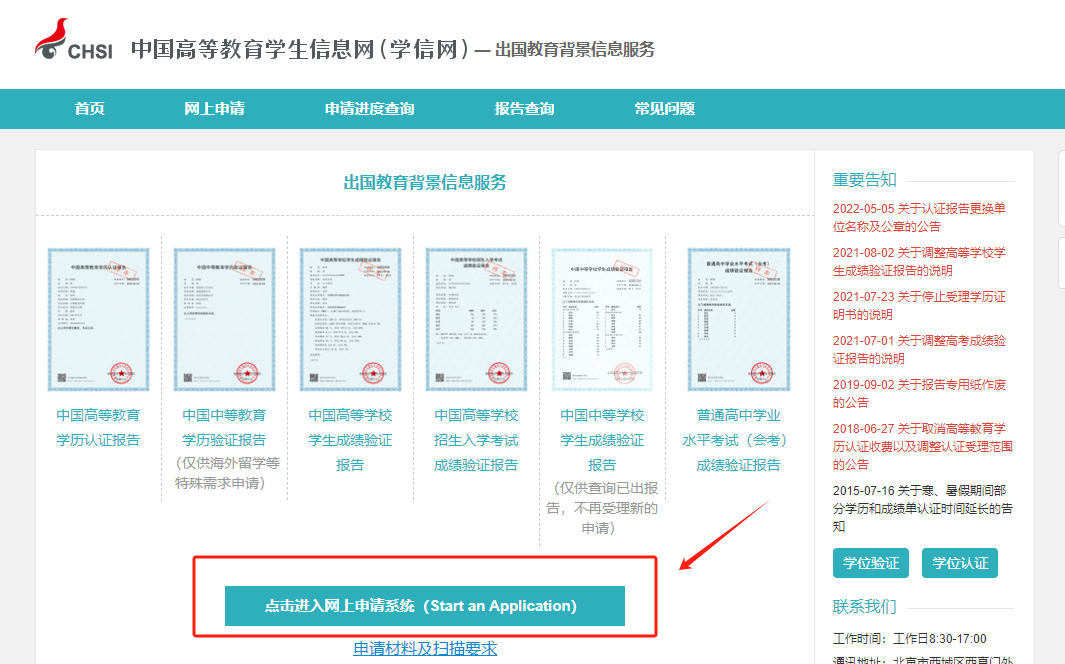Open 中国高等学校招生入学考试成绩验证报告 text link
The image size is (1065, 664).
coord(476,440)
